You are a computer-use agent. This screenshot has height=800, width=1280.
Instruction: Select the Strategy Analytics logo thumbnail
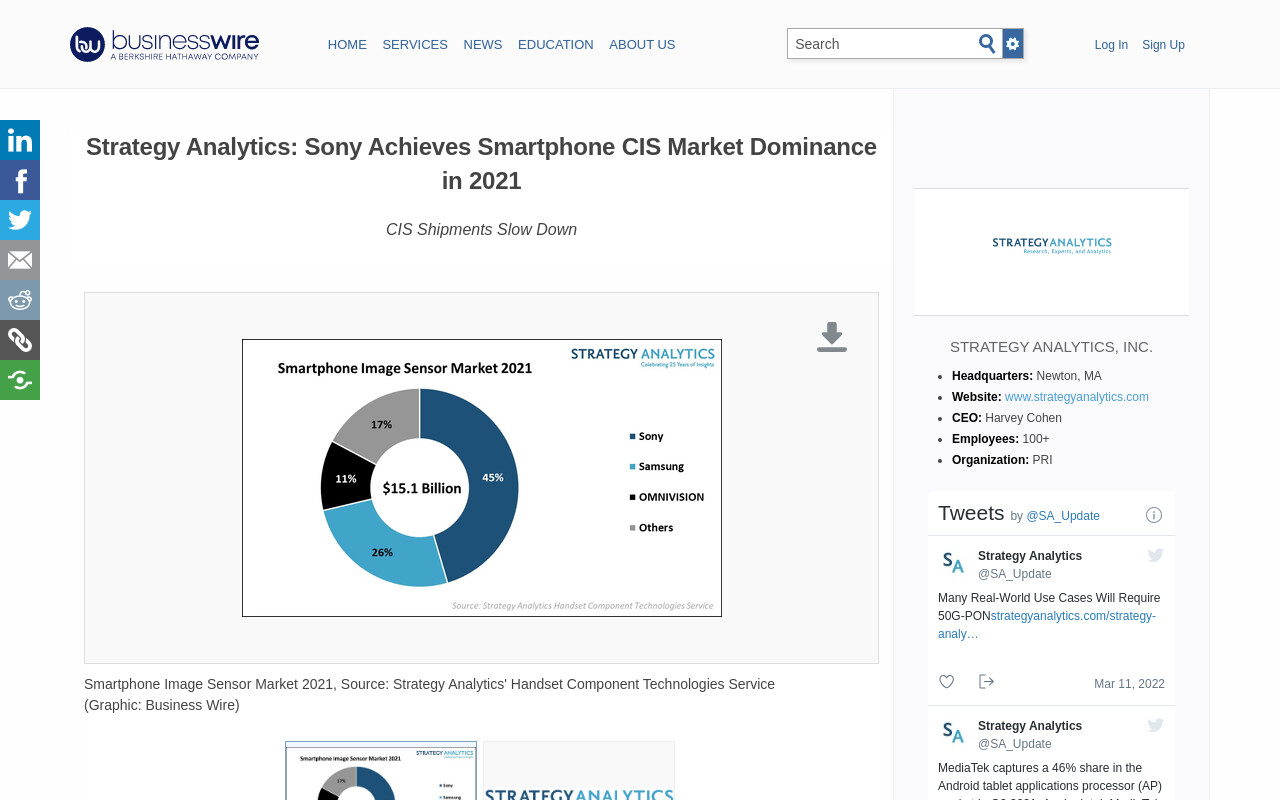(579, 771)
